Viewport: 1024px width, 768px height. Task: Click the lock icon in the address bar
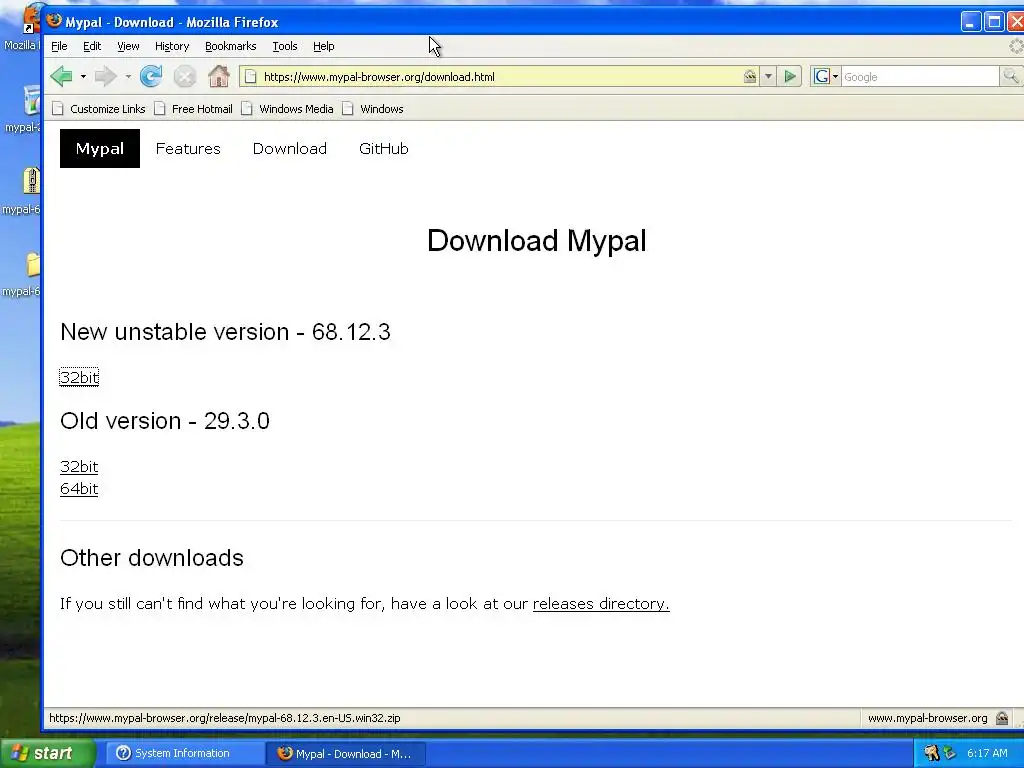coord(750,76)
